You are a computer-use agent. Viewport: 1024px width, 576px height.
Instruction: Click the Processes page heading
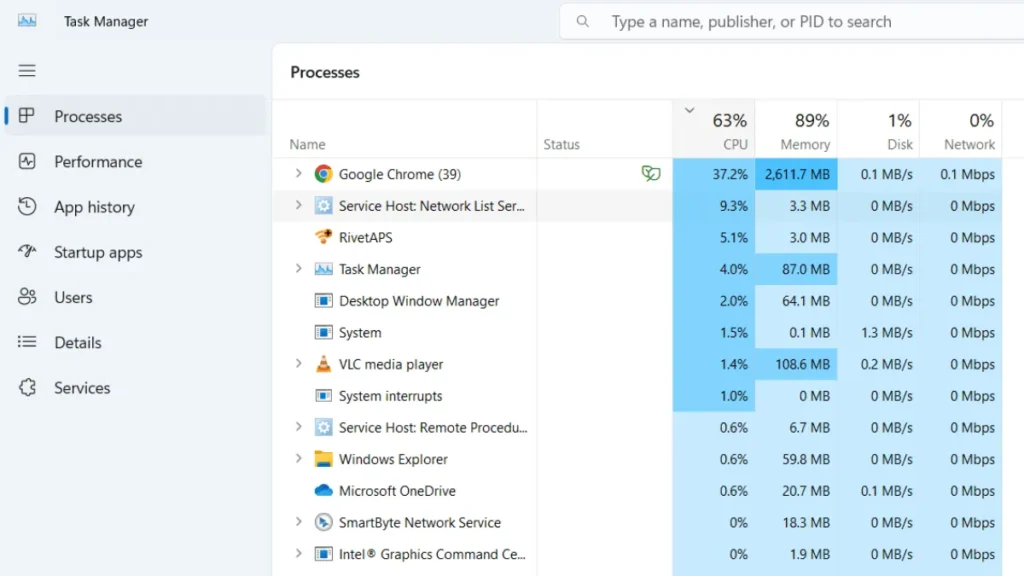325,72
